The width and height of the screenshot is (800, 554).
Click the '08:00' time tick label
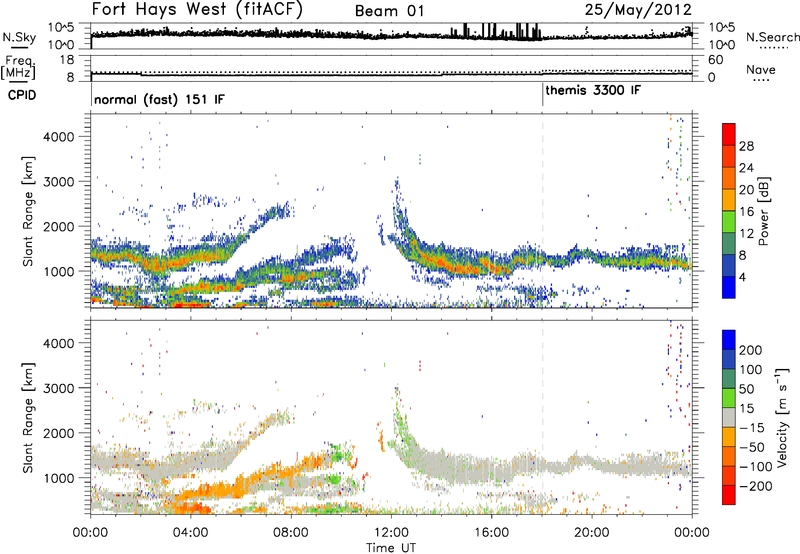(291, 533)
